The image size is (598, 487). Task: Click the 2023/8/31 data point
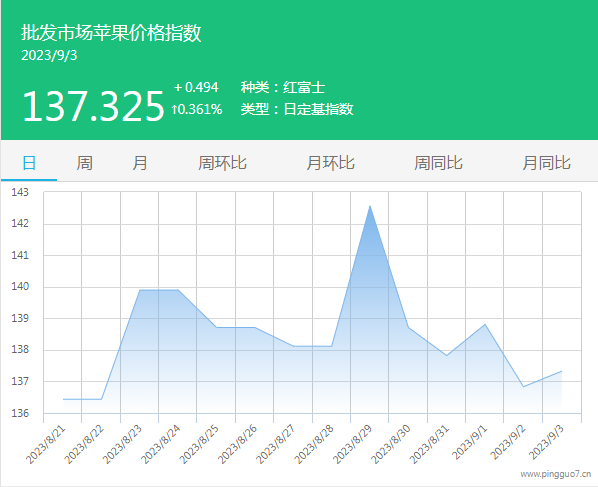[447, 355]
